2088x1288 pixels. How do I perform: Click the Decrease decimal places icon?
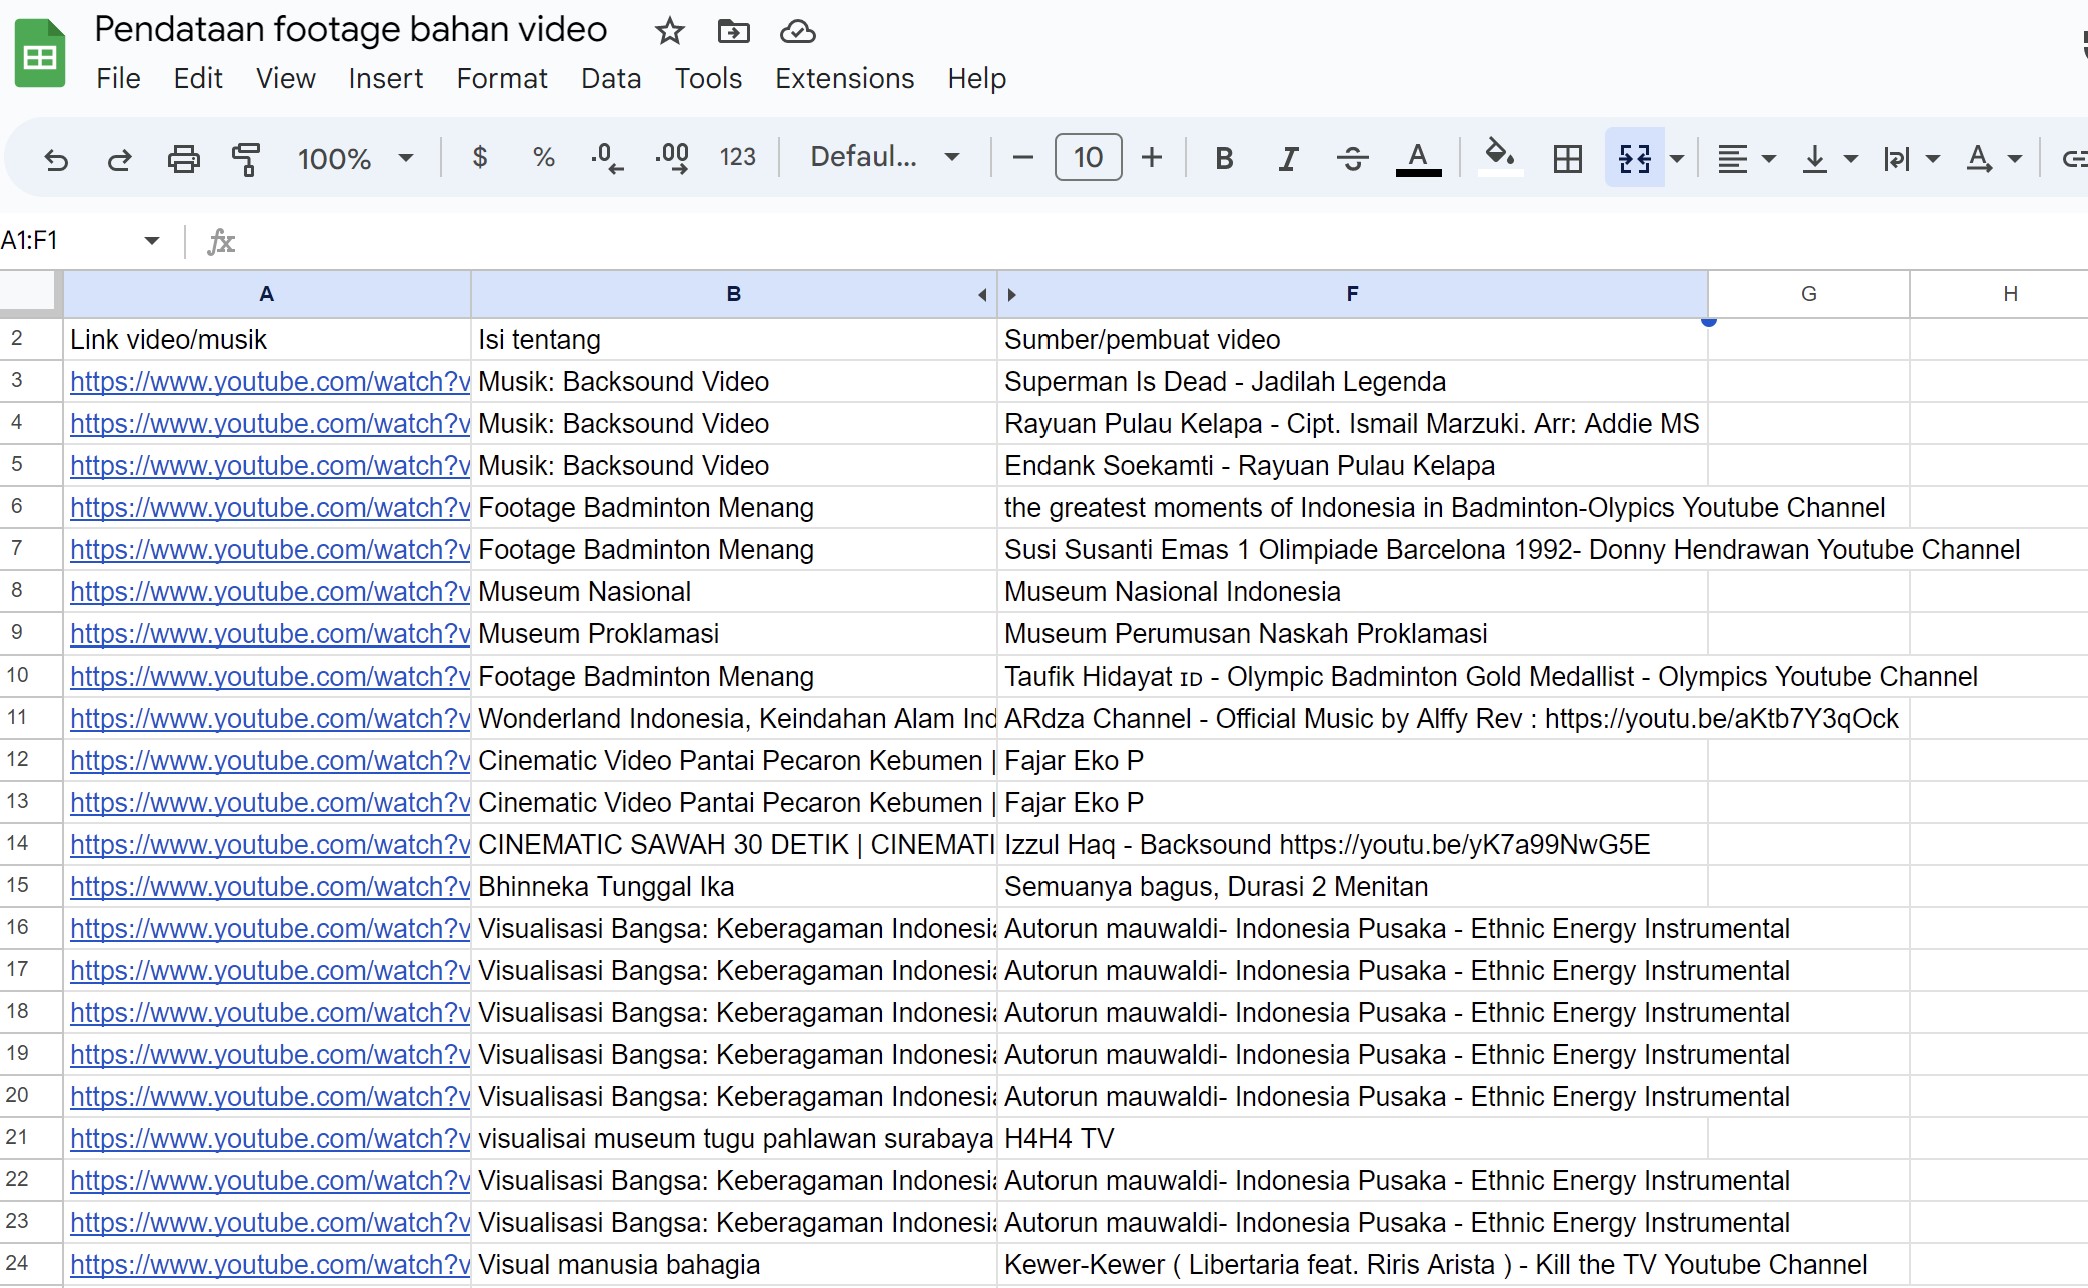(606, 159)
